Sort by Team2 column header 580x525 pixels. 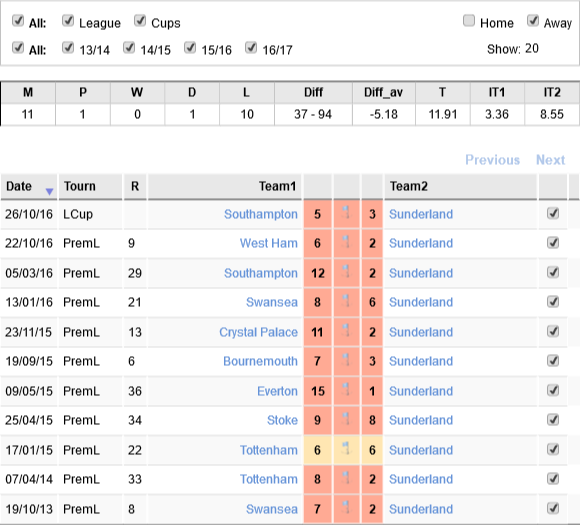coord(409,186)
